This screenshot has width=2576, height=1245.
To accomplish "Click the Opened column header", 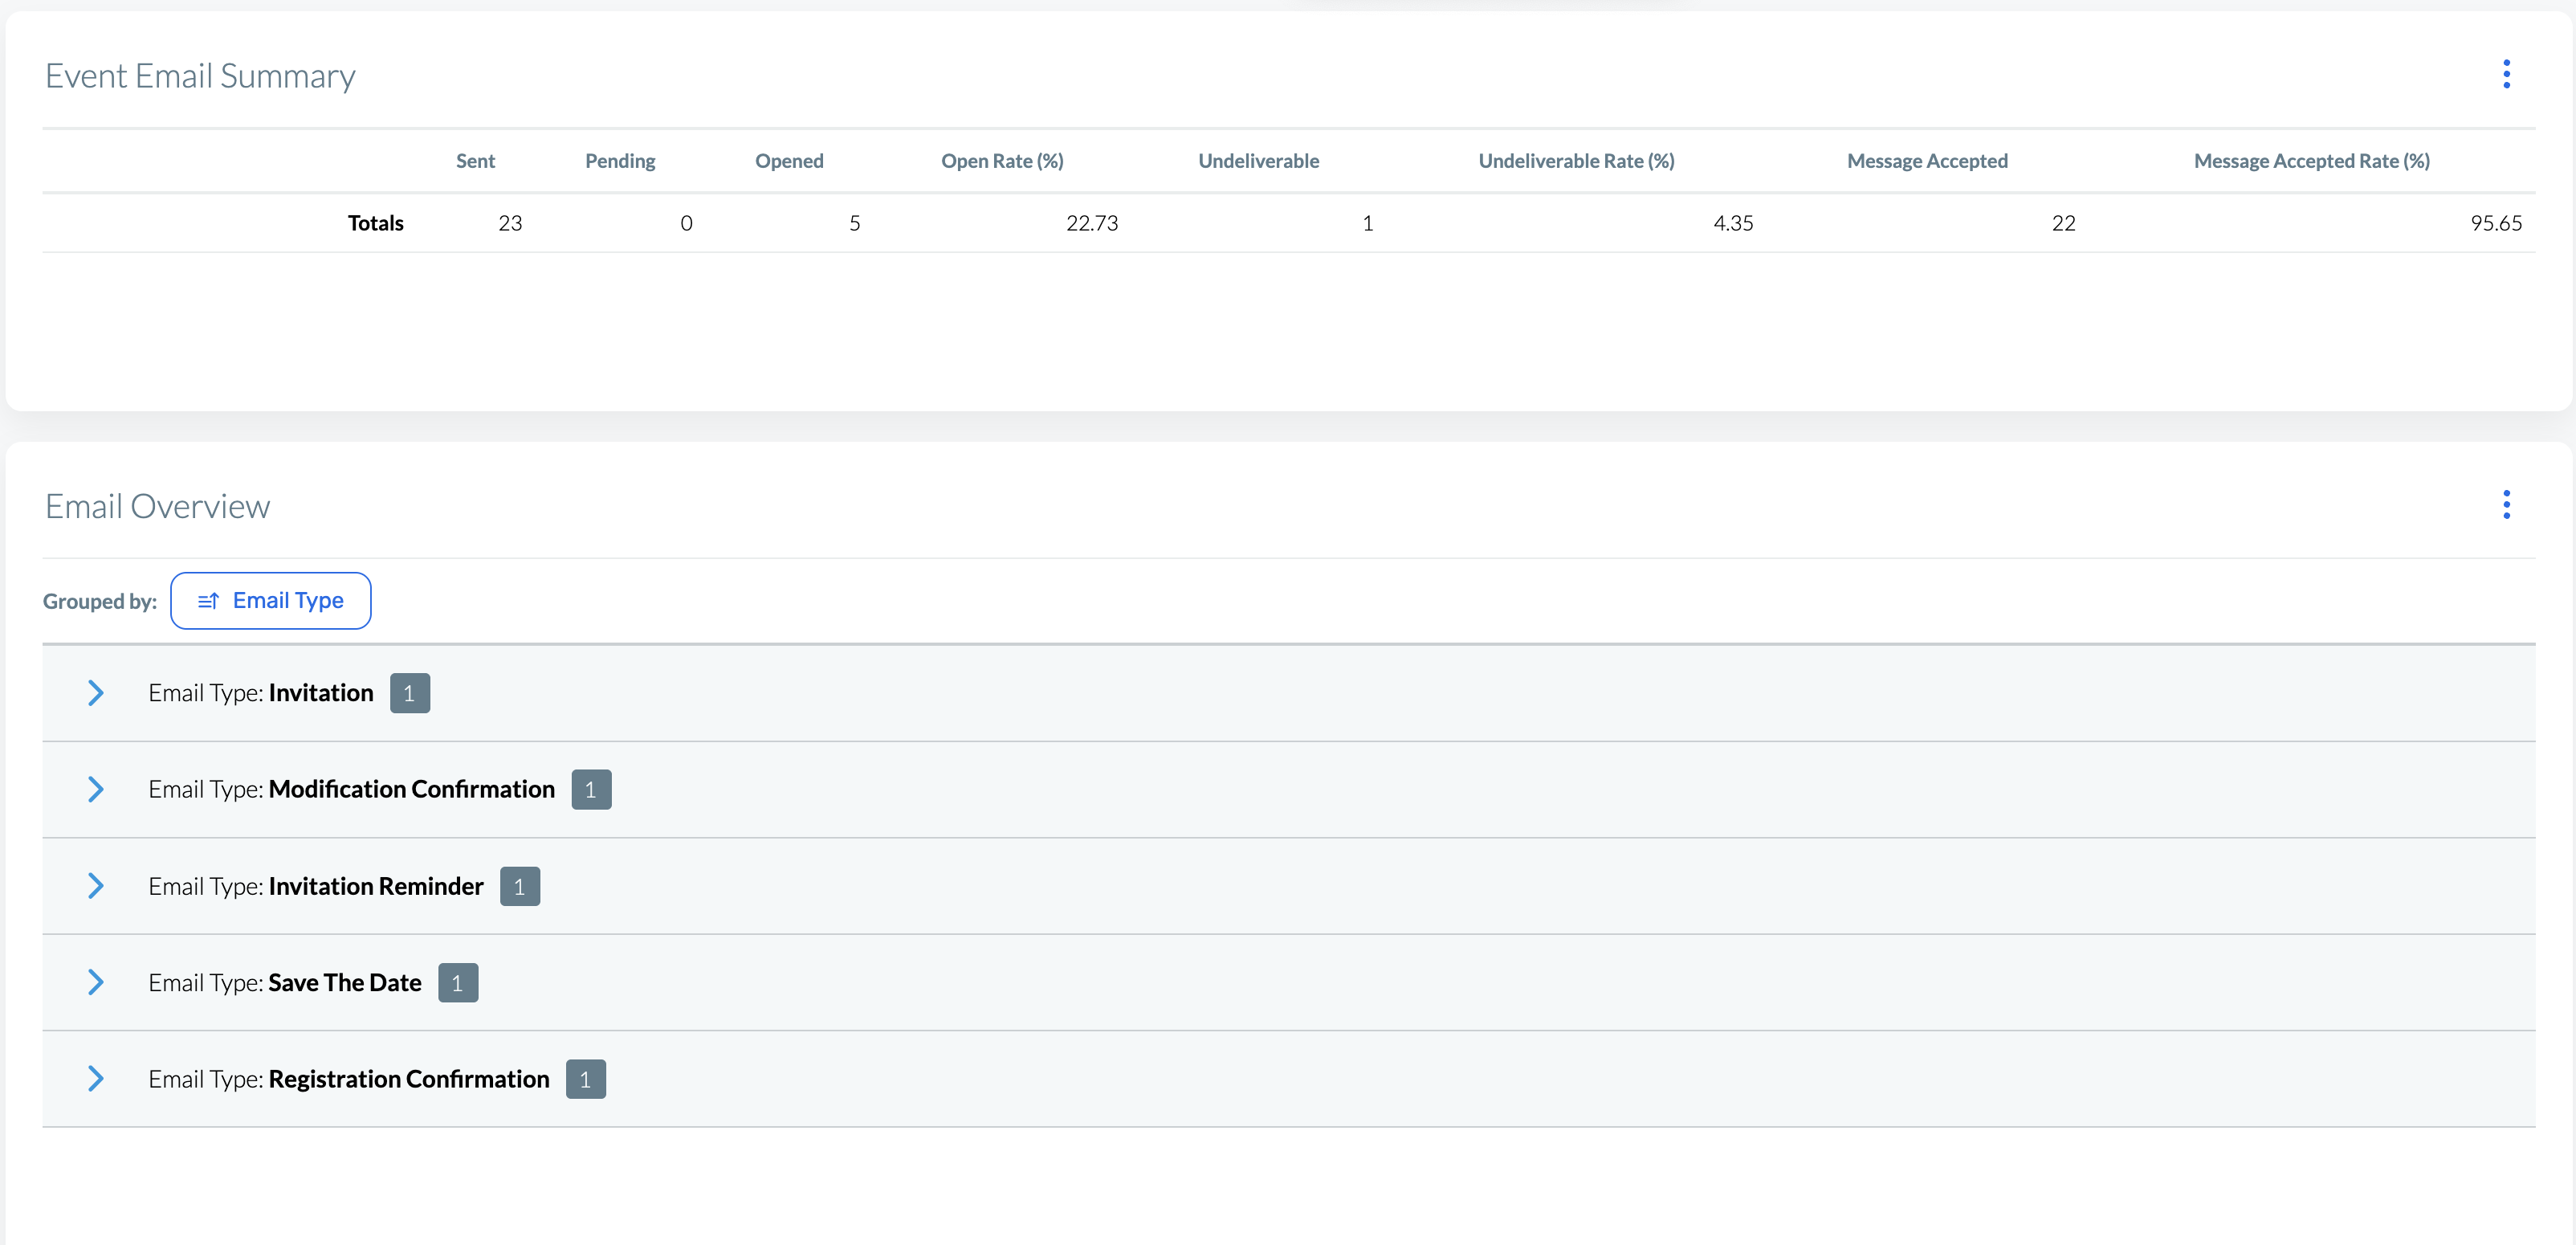I will [x=789, y=161].
